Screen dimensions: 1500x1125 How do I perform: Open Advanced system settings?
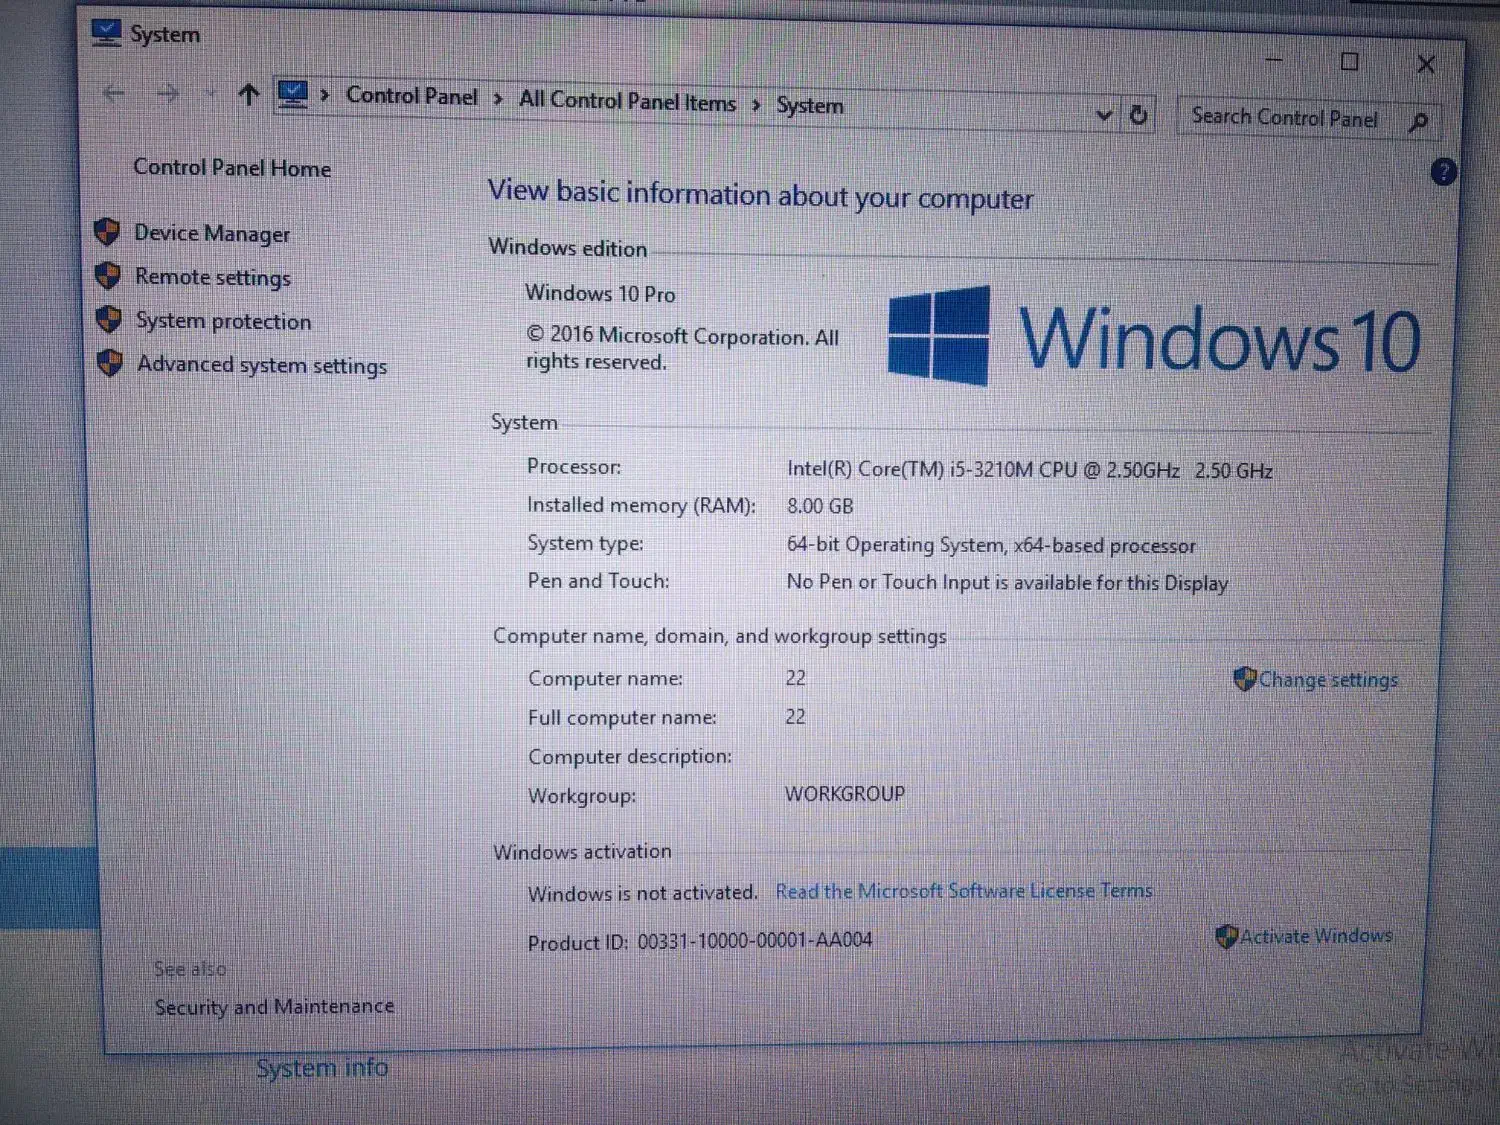click(x=262, y=365)
